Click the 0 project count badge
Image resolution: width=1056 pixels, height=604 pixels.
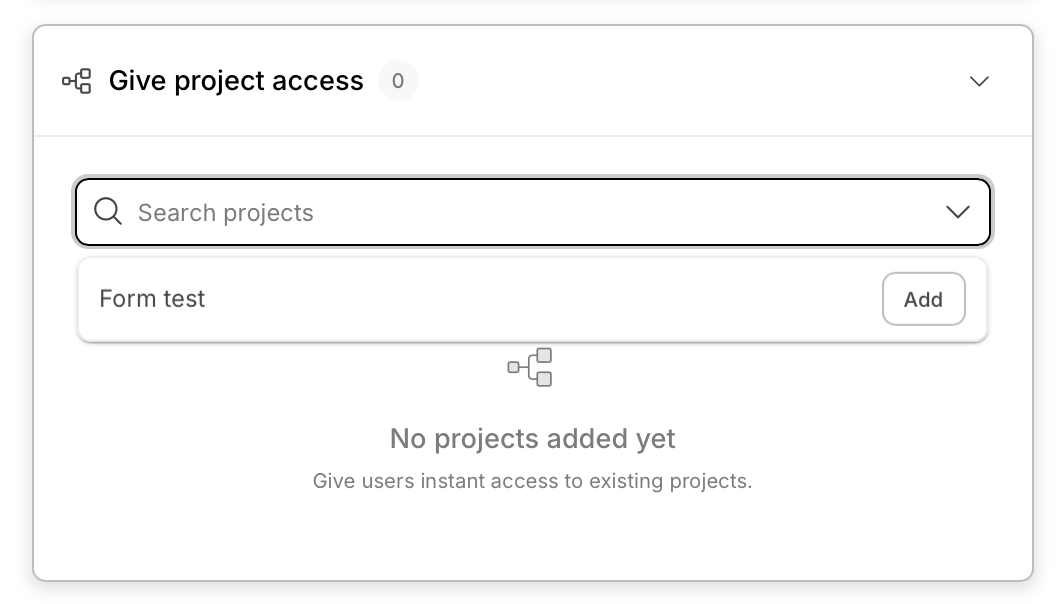tap(398, 81)
